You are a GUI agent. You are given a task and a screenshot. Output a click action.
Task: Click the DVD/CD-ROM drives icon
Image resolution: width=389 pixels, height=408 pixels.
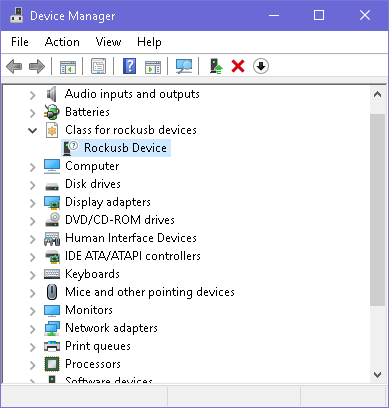point(52,220)
